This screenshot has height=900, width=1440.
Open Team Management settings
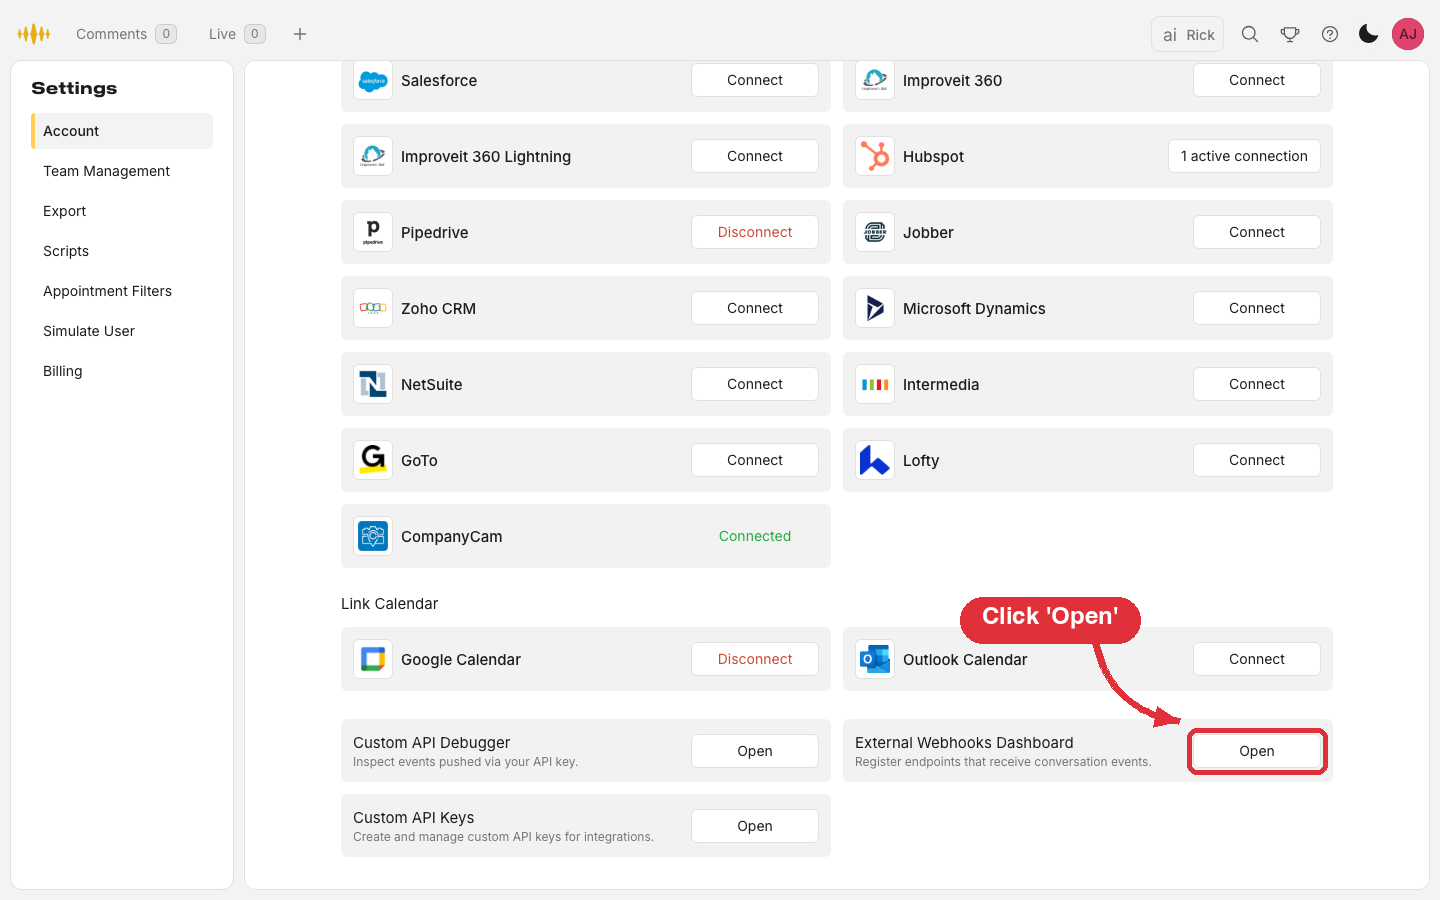coord(122,171)
